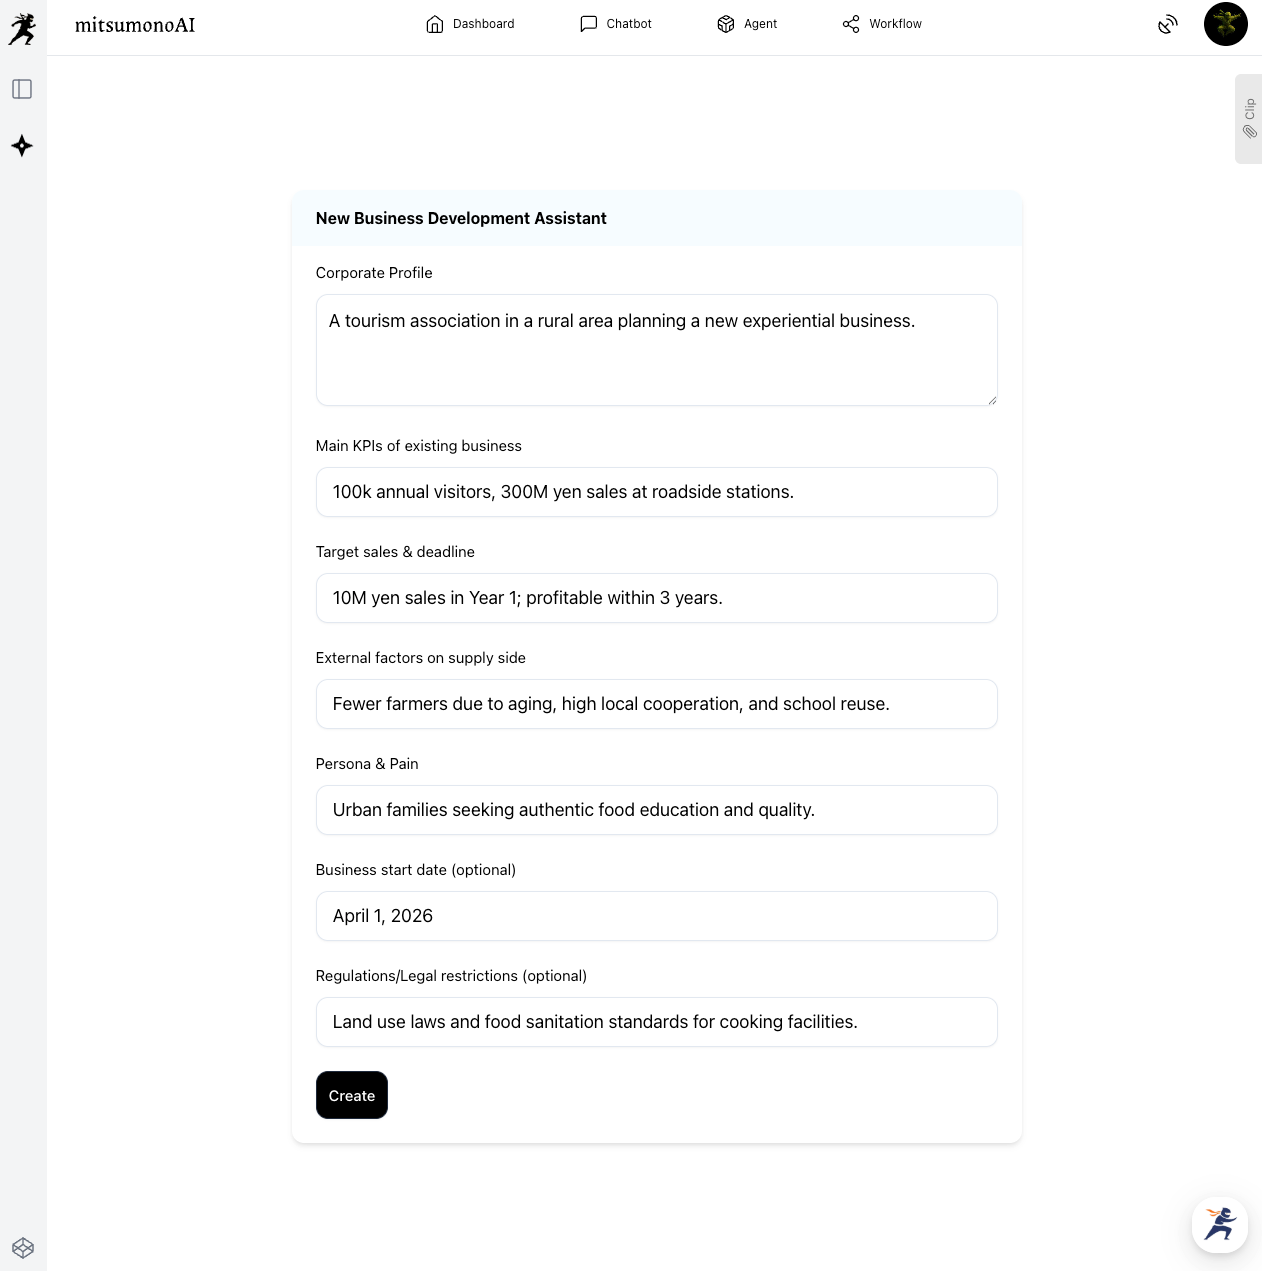Focus the Corporate Profile text area
The height and width of the screenshot is (1271, 1262).
pos(656,350)
